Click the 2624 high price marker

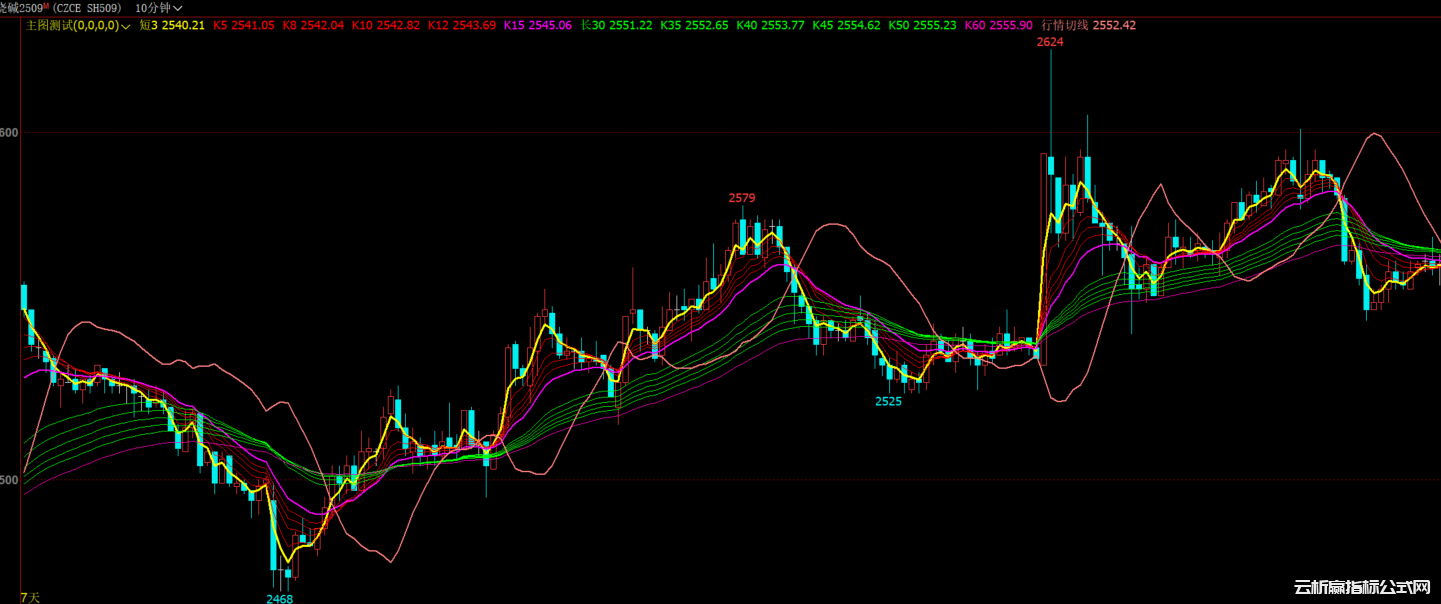pos(1050,42)
